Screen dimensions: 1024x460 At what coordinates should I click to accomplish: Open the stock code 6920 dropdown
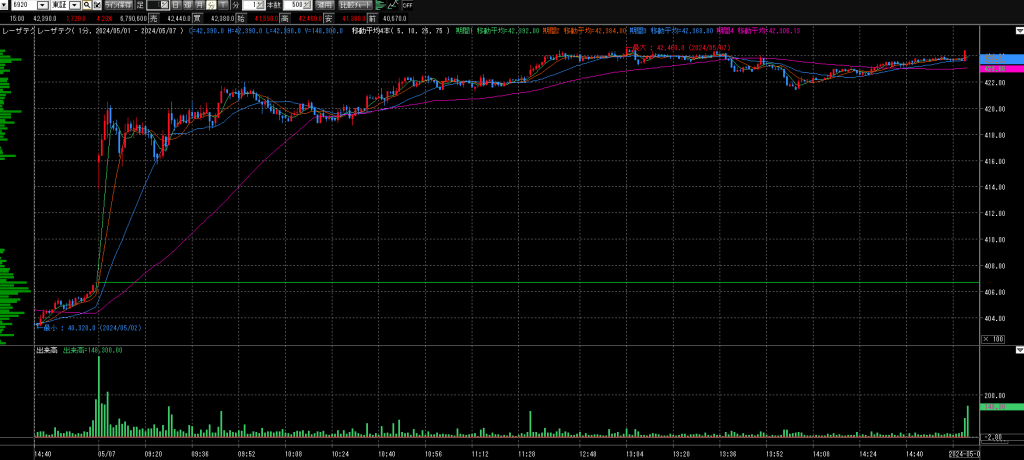[42, 5]
